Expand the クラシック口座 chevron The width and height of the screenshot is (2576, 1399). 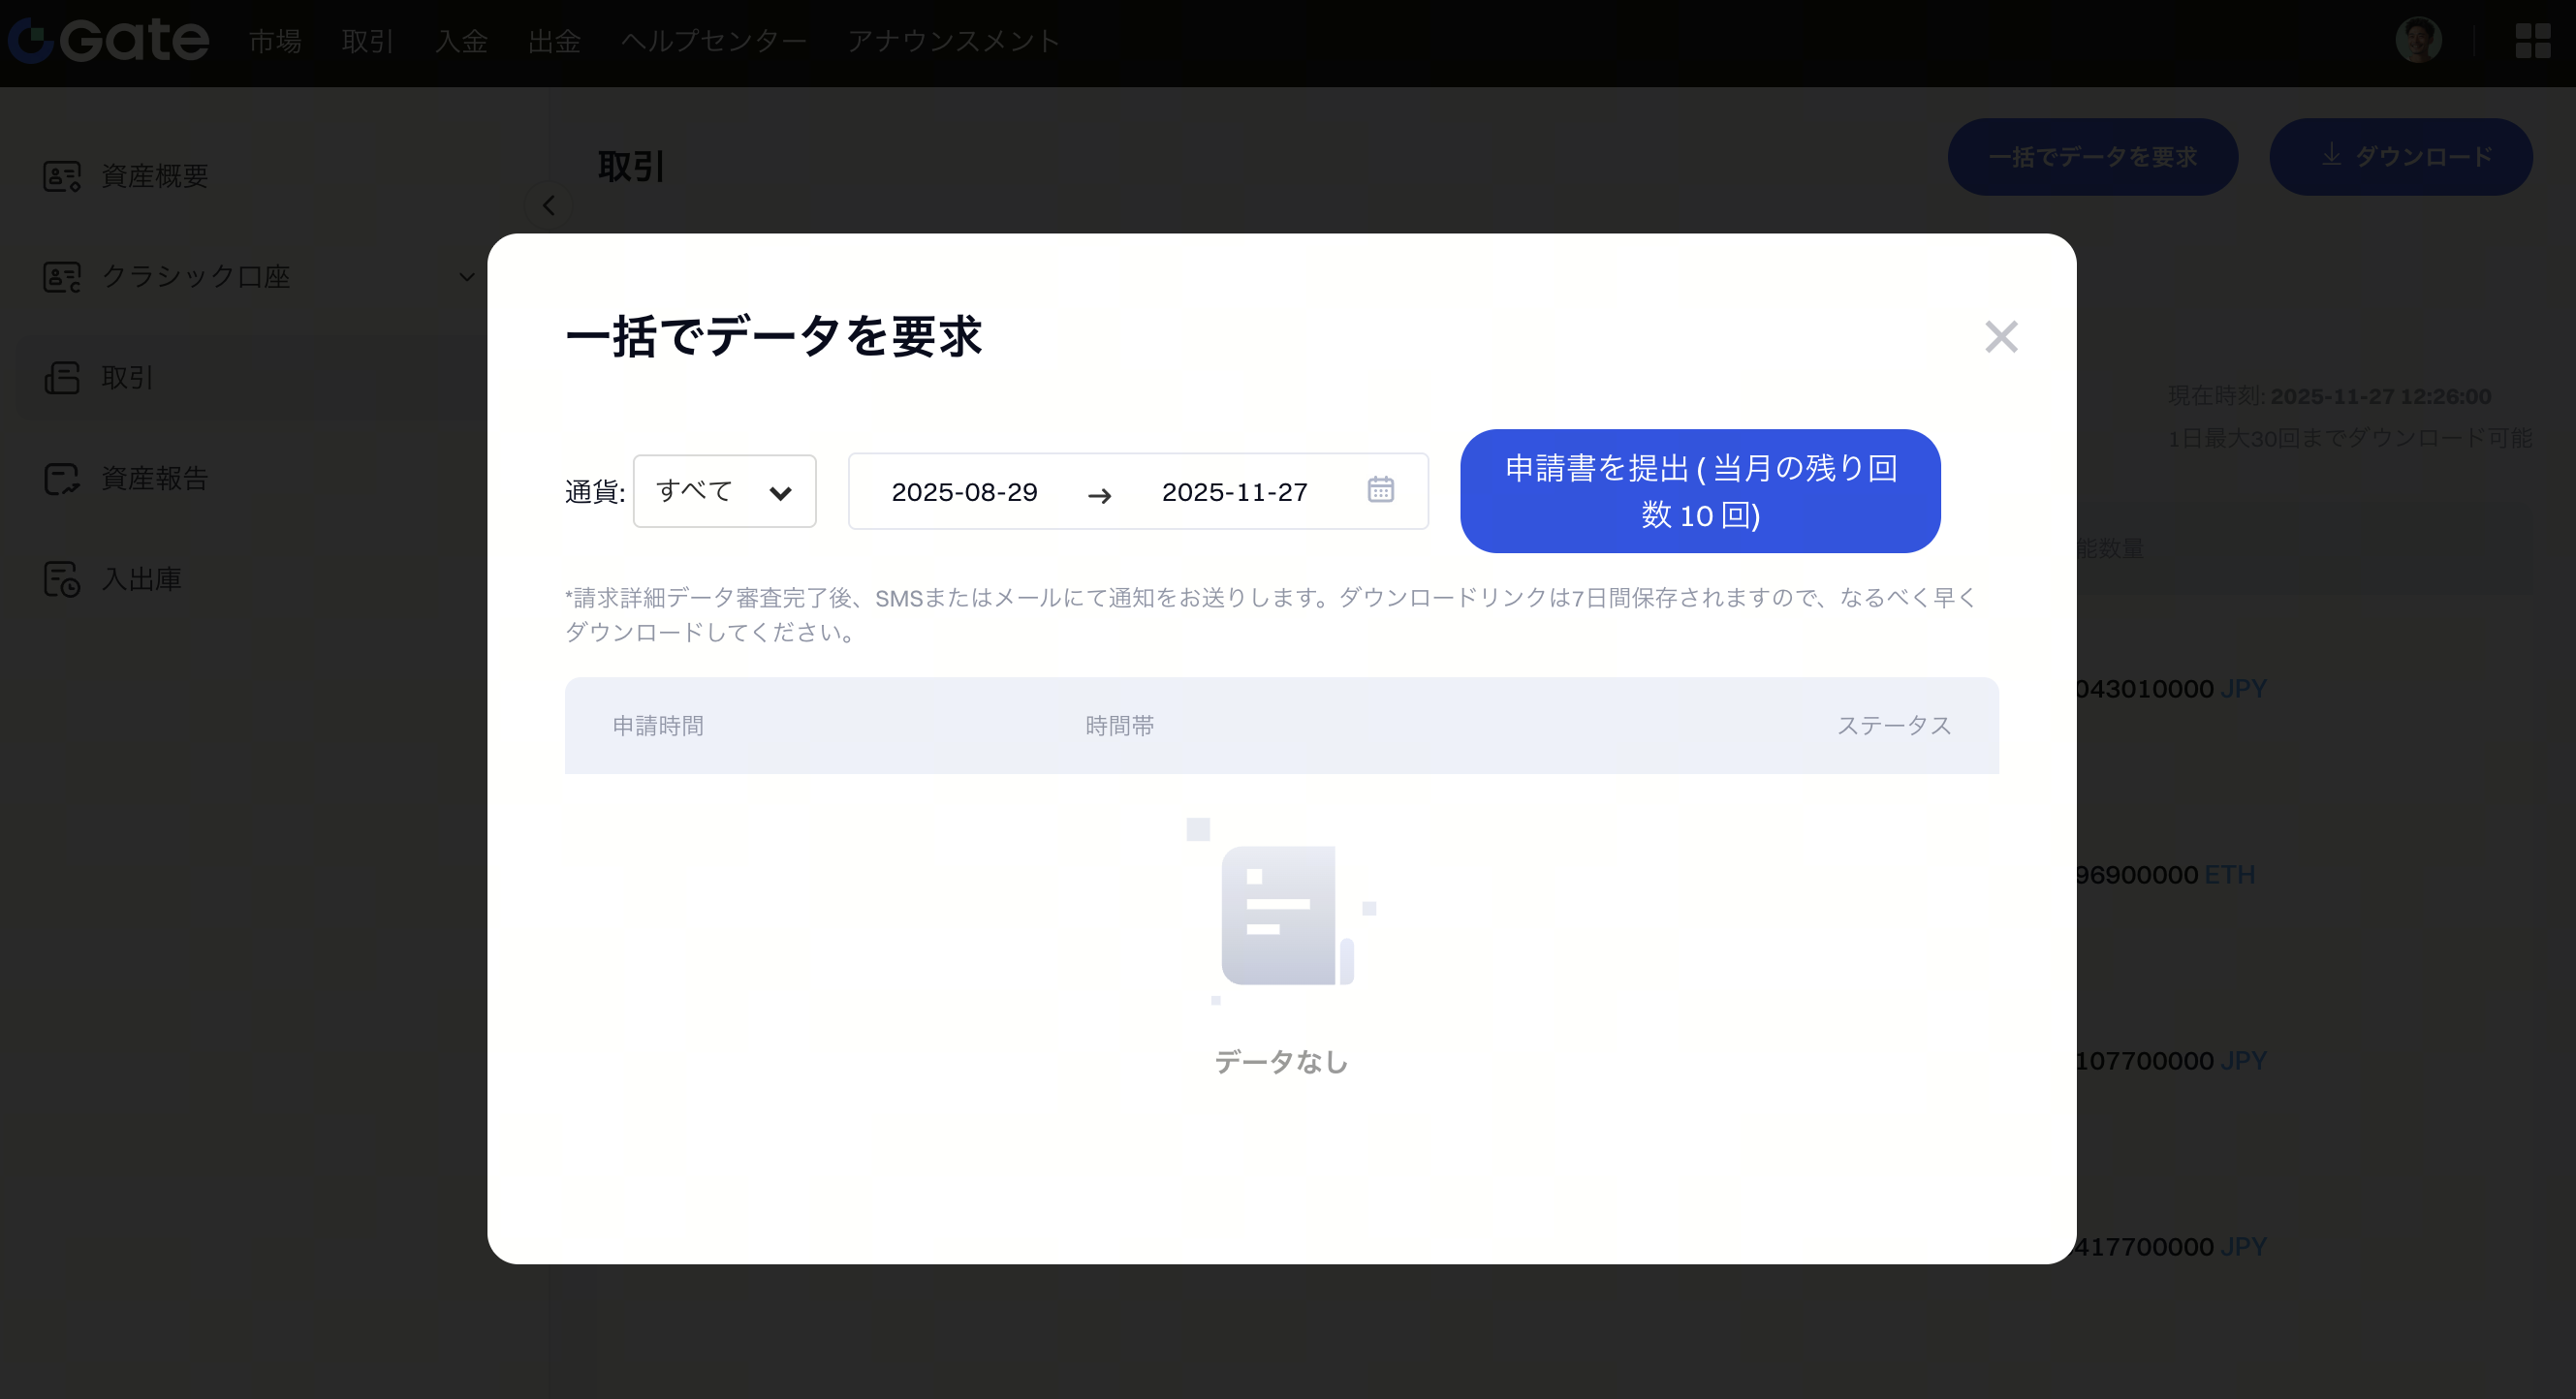(x=466, y=277)
